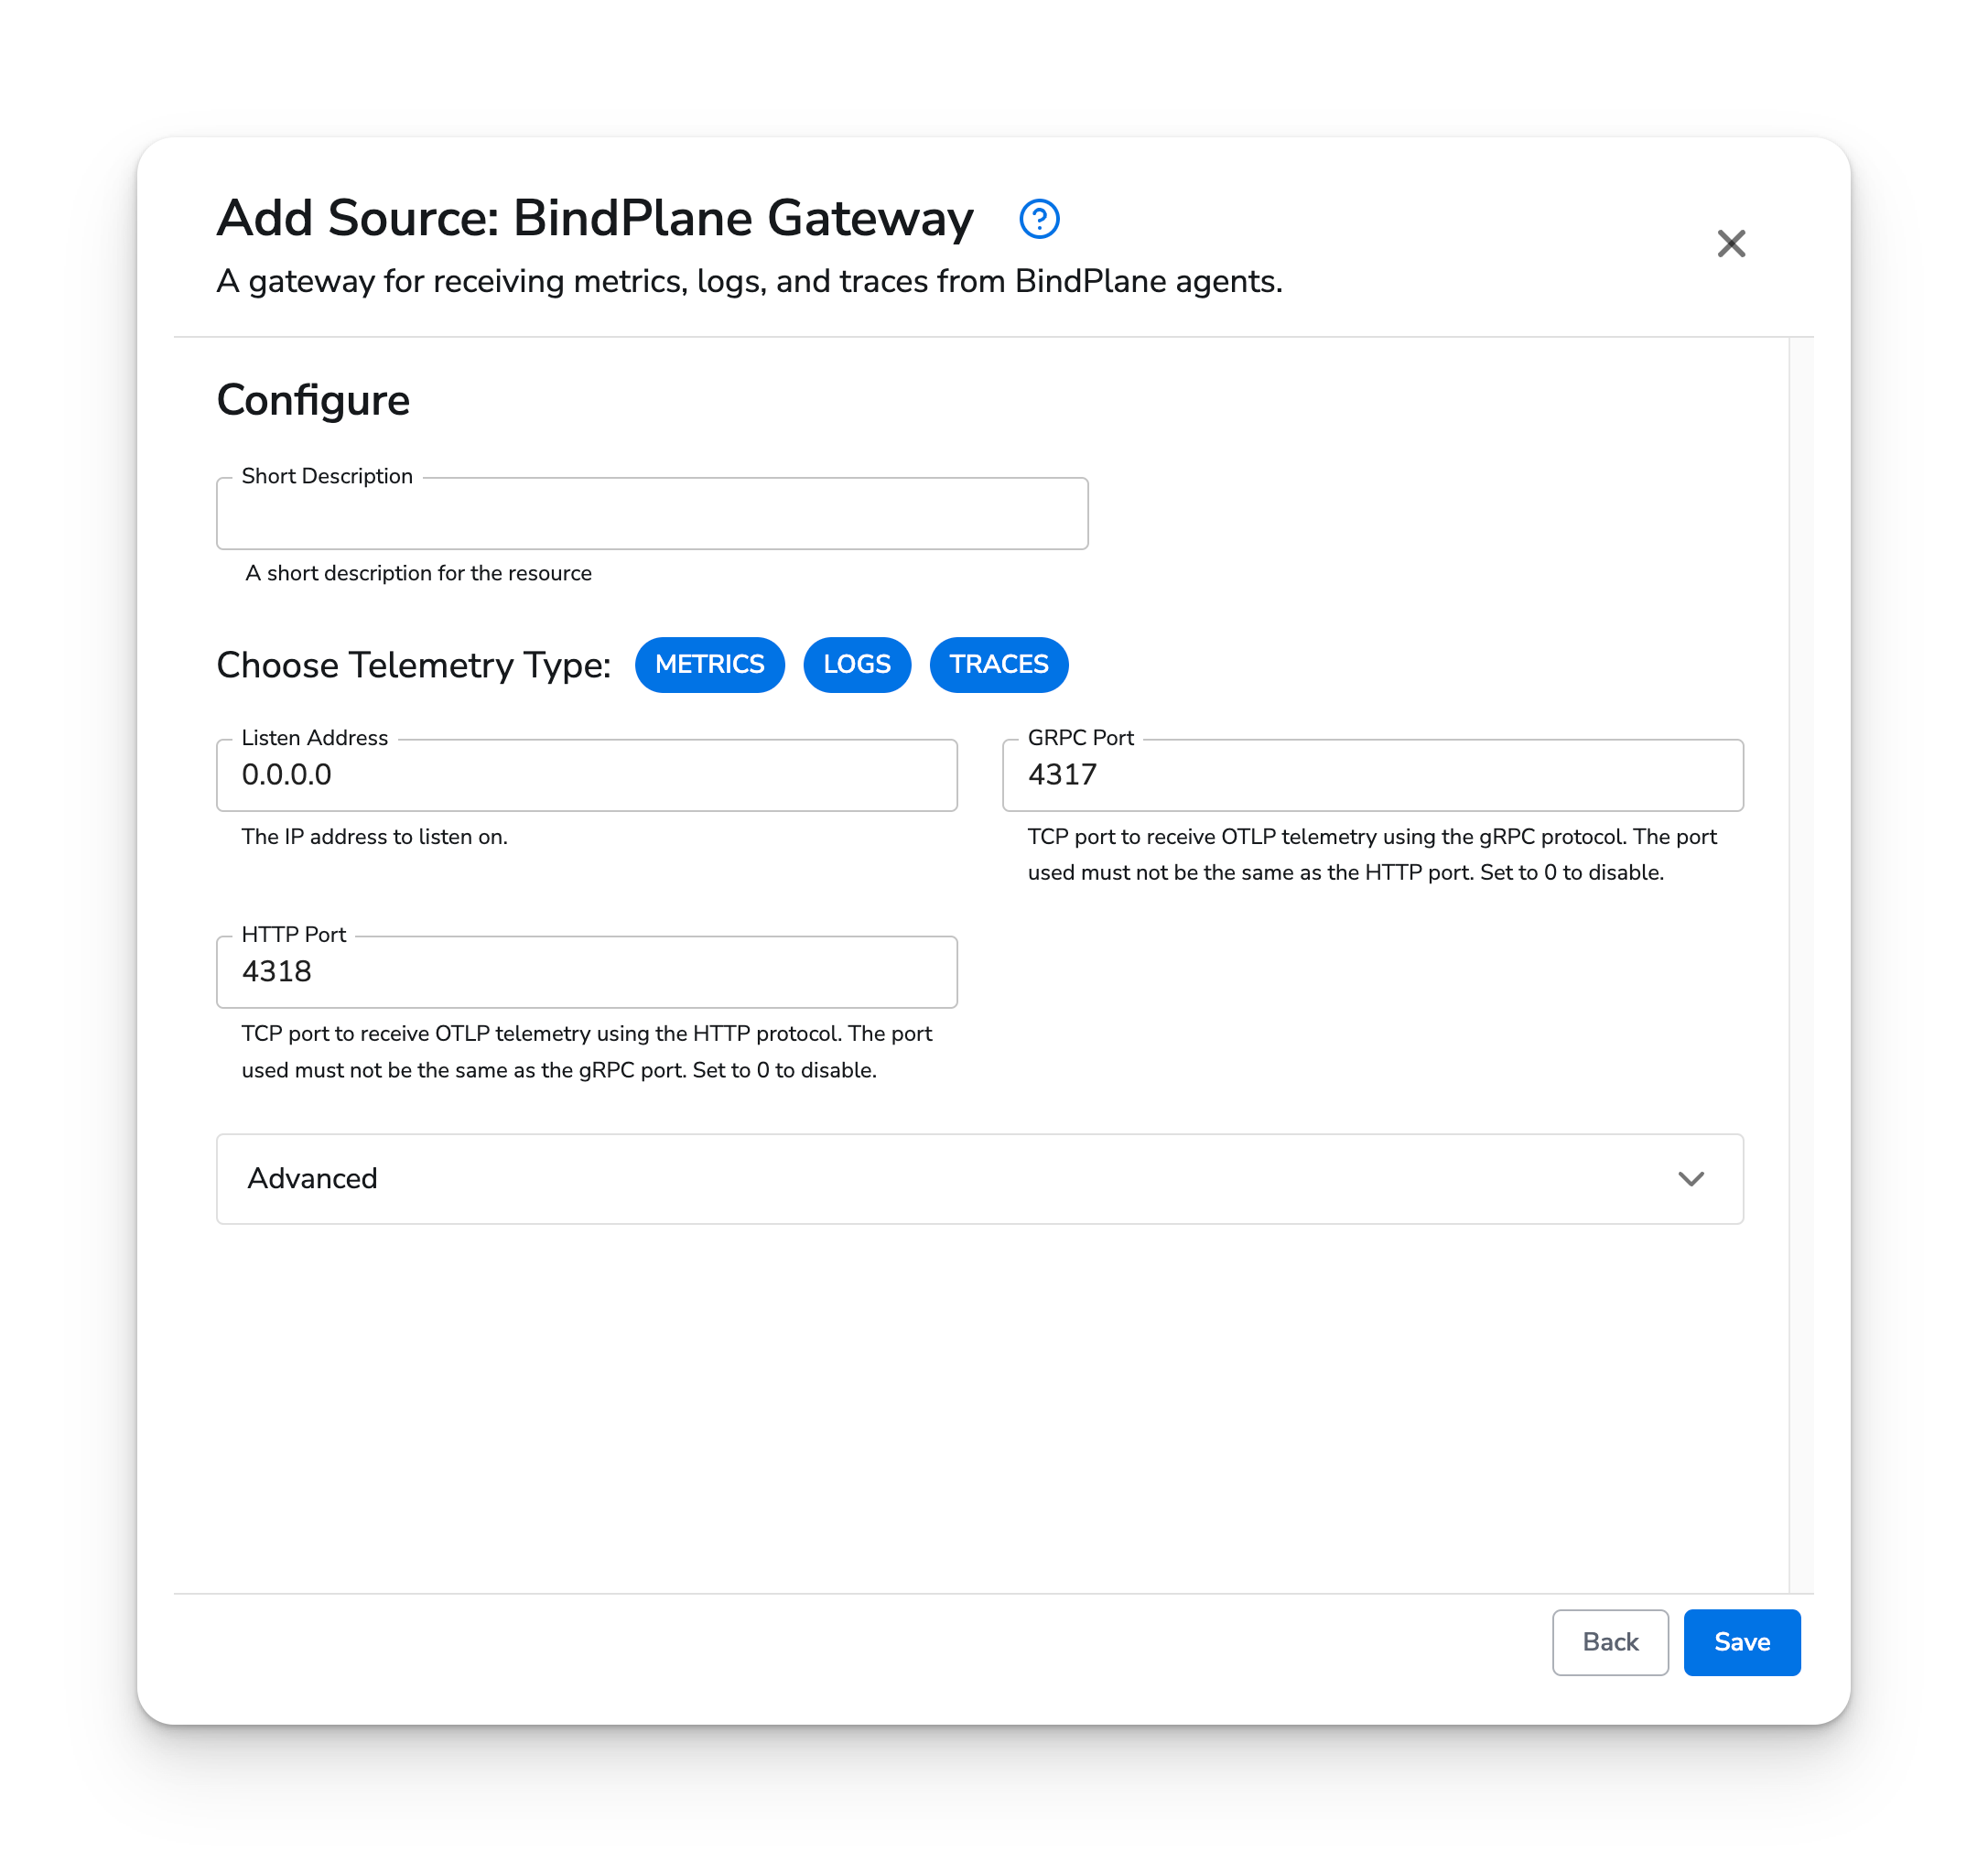Image resolution: width=1988 pixels, height=1862 pixels.
Task: Toggle the METRICS telemetry type
Action: 710,664
